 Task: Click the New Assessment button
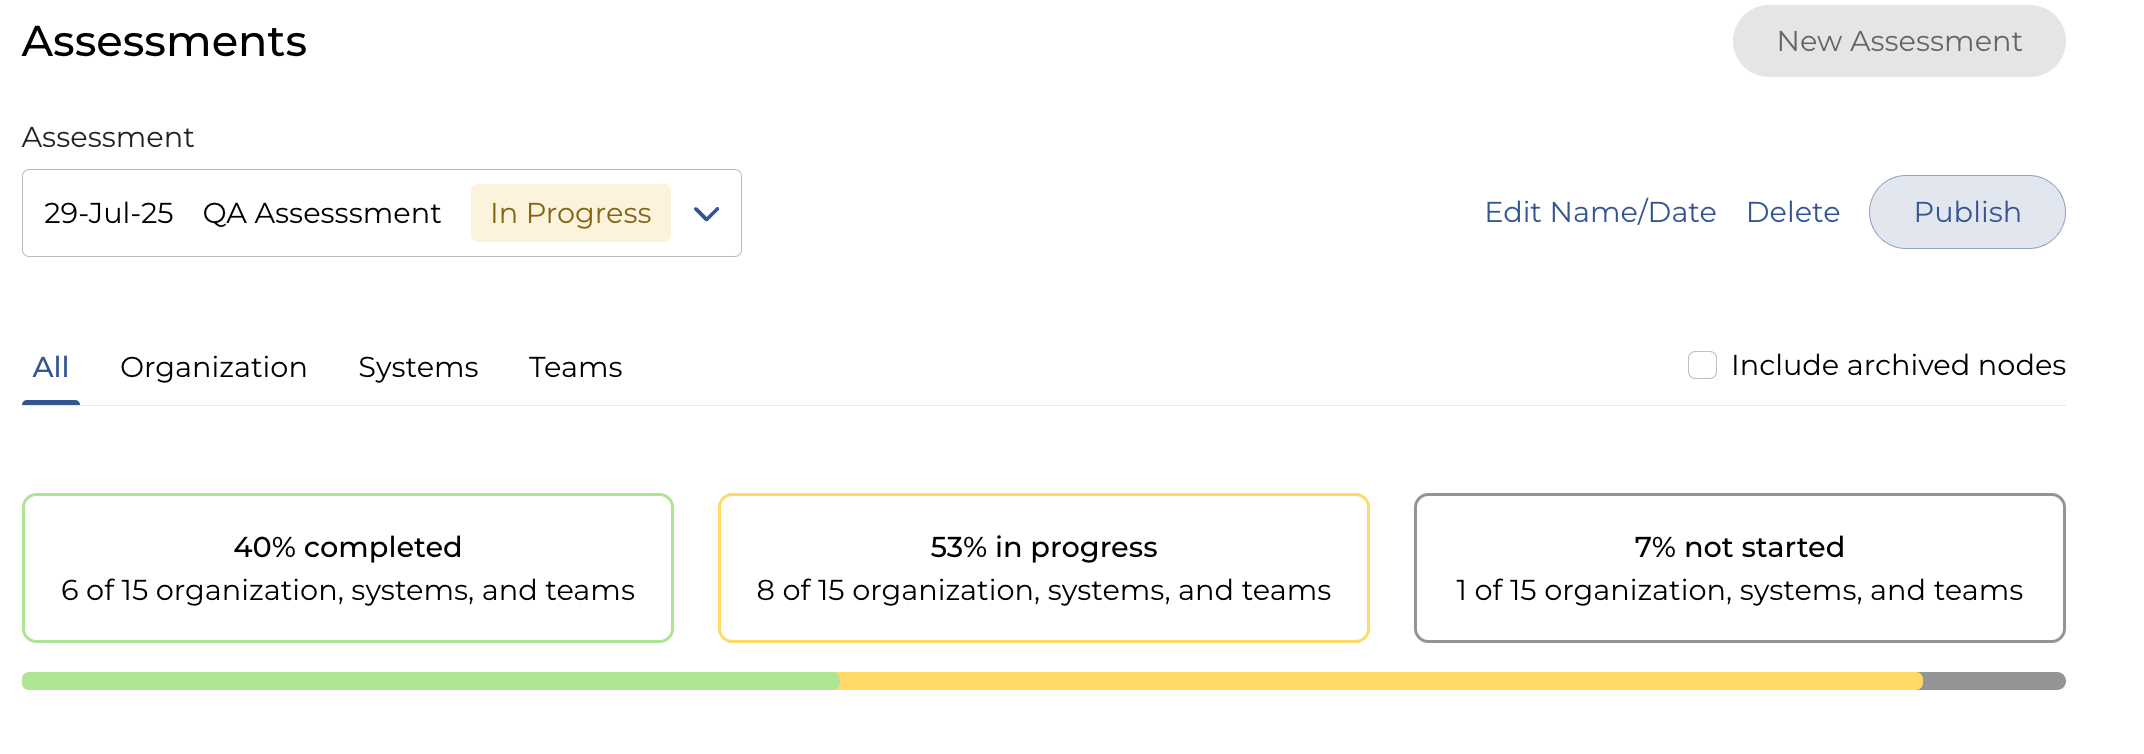(x=1898, y=41)
